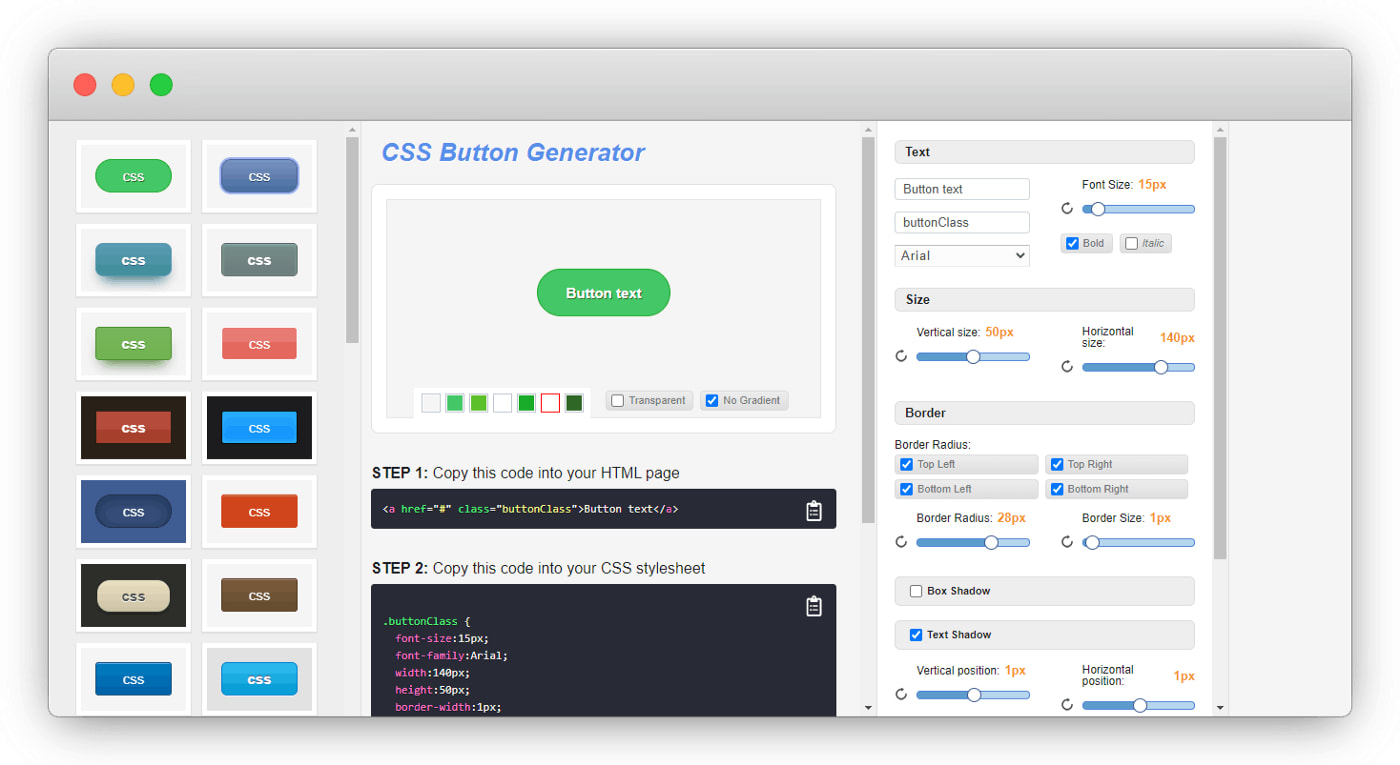Open the Arial font family dropdown

pyautogui.click(x=962, y=256)
